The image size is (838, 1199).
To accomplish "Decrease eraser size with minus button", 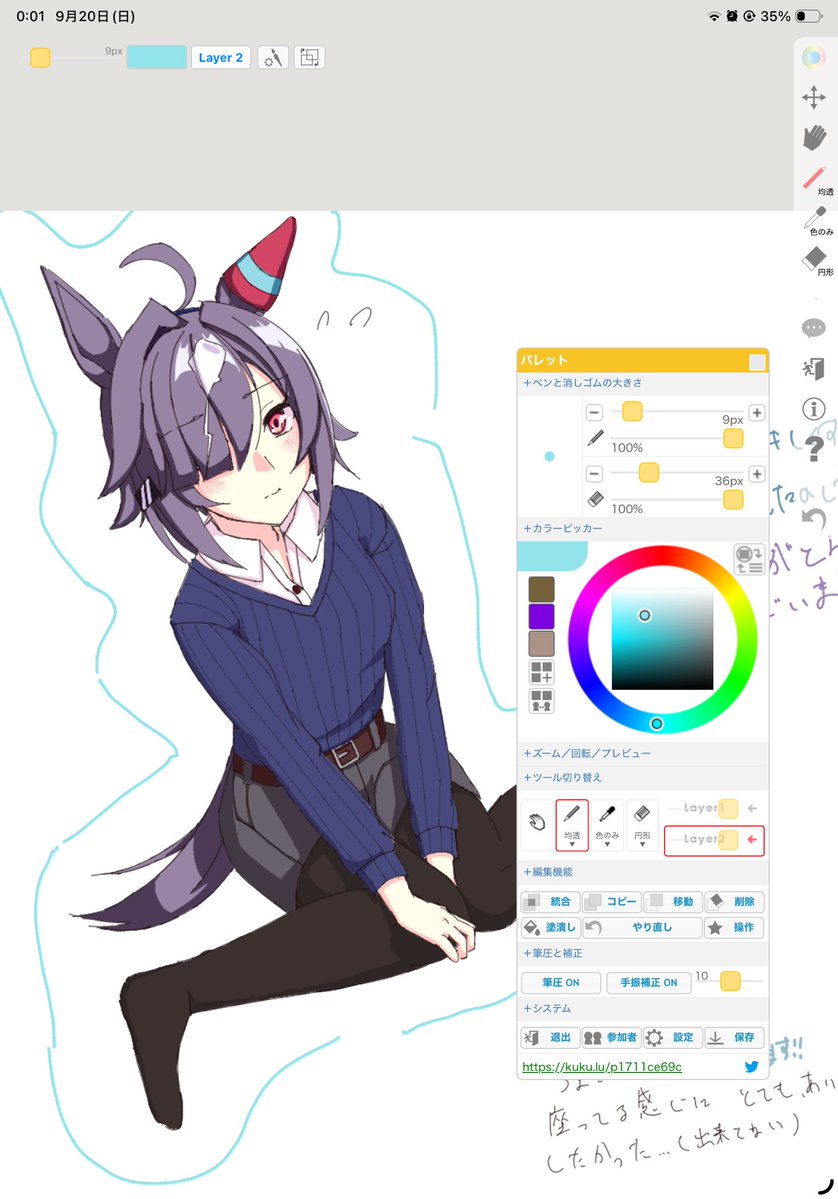I will point(594,474).
